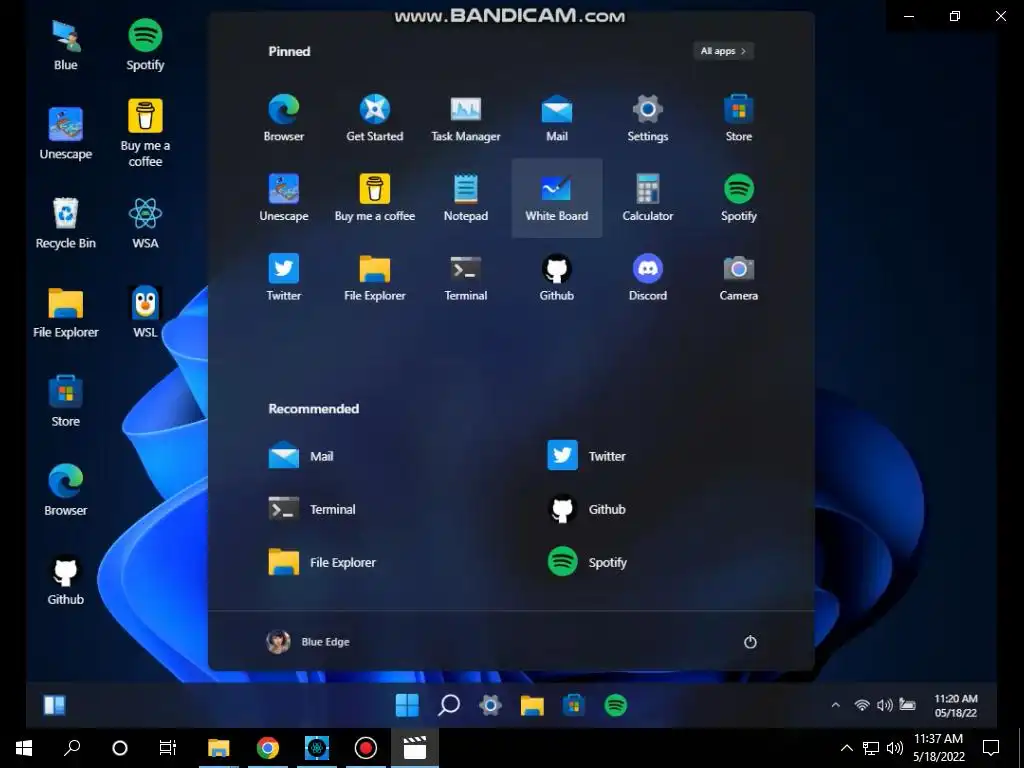The width and height of the screenshot is (1024, 768).
Task: Click the power button in Start menu
Action: pos(750,642)
